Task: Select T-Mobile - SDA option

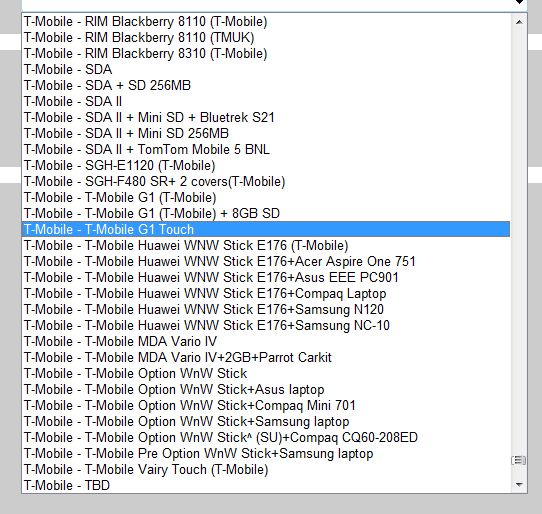Action: tap(265, 69)
